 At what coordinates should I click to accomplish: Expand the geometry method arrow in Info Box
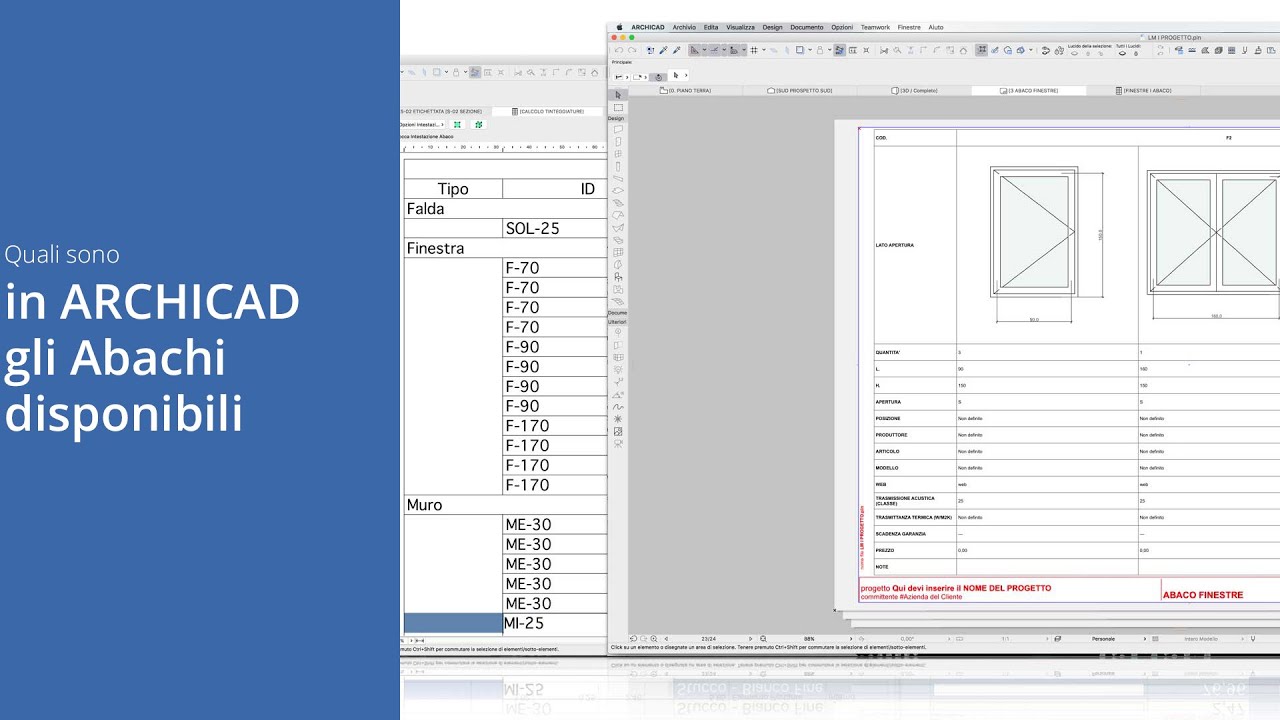(645, 77)
